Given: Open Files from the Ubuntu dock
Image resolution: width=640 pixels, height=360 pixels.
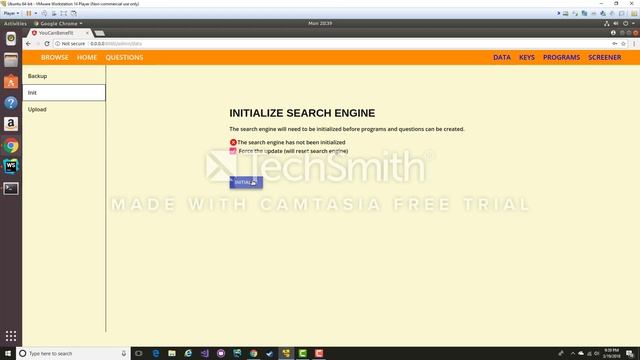Looking at the screenshot, I should (x=11, y=60).
